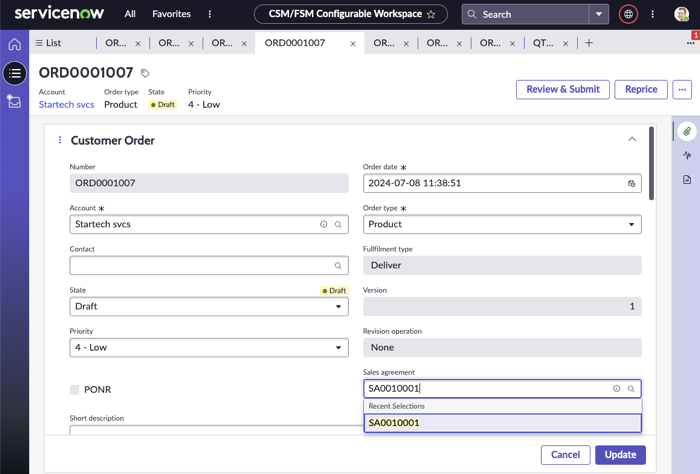Screen dimensions: 700x474
Task: Click the Update button
Action: tap(621, 455)
